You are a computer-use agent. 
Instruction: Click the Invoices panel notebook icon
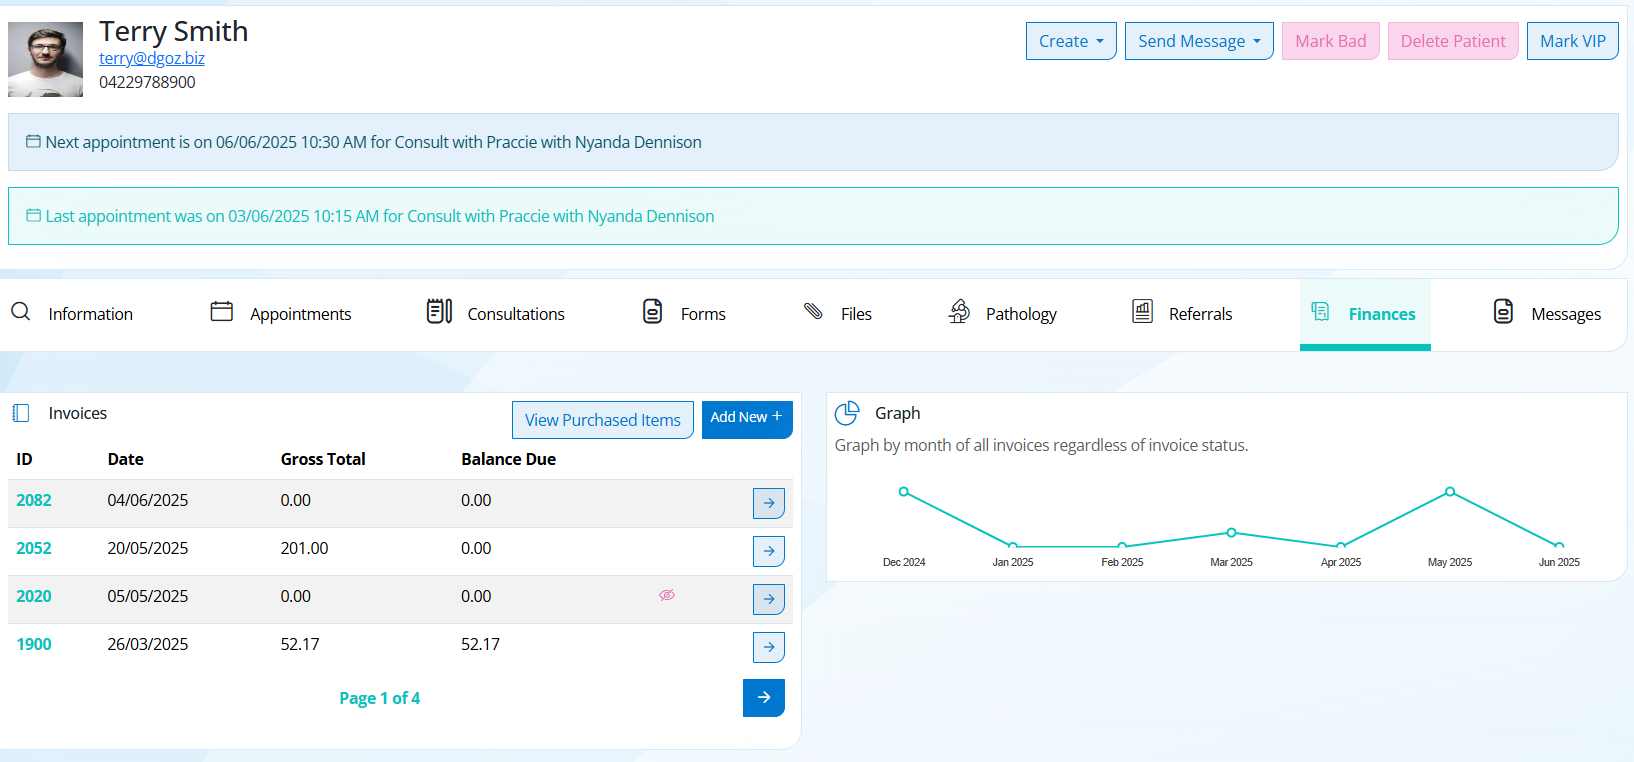point(21,413)
